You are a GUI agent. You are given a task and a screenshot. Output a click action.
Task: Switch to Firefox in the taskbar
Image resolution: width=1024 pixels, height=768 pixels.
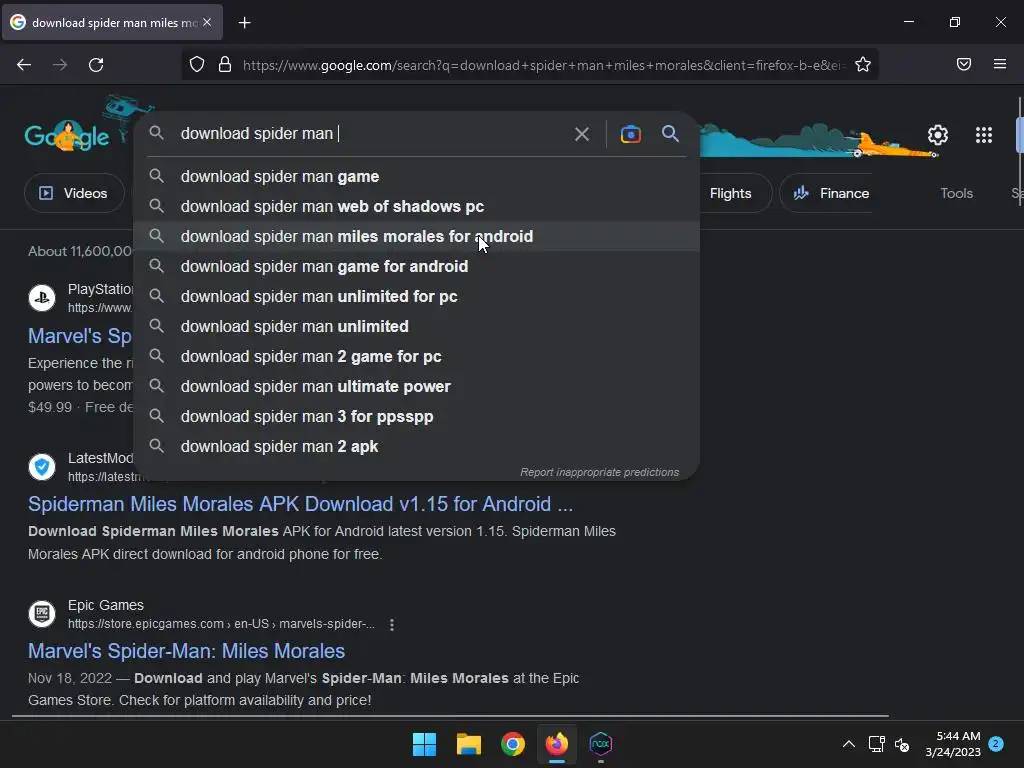(557, 744)
